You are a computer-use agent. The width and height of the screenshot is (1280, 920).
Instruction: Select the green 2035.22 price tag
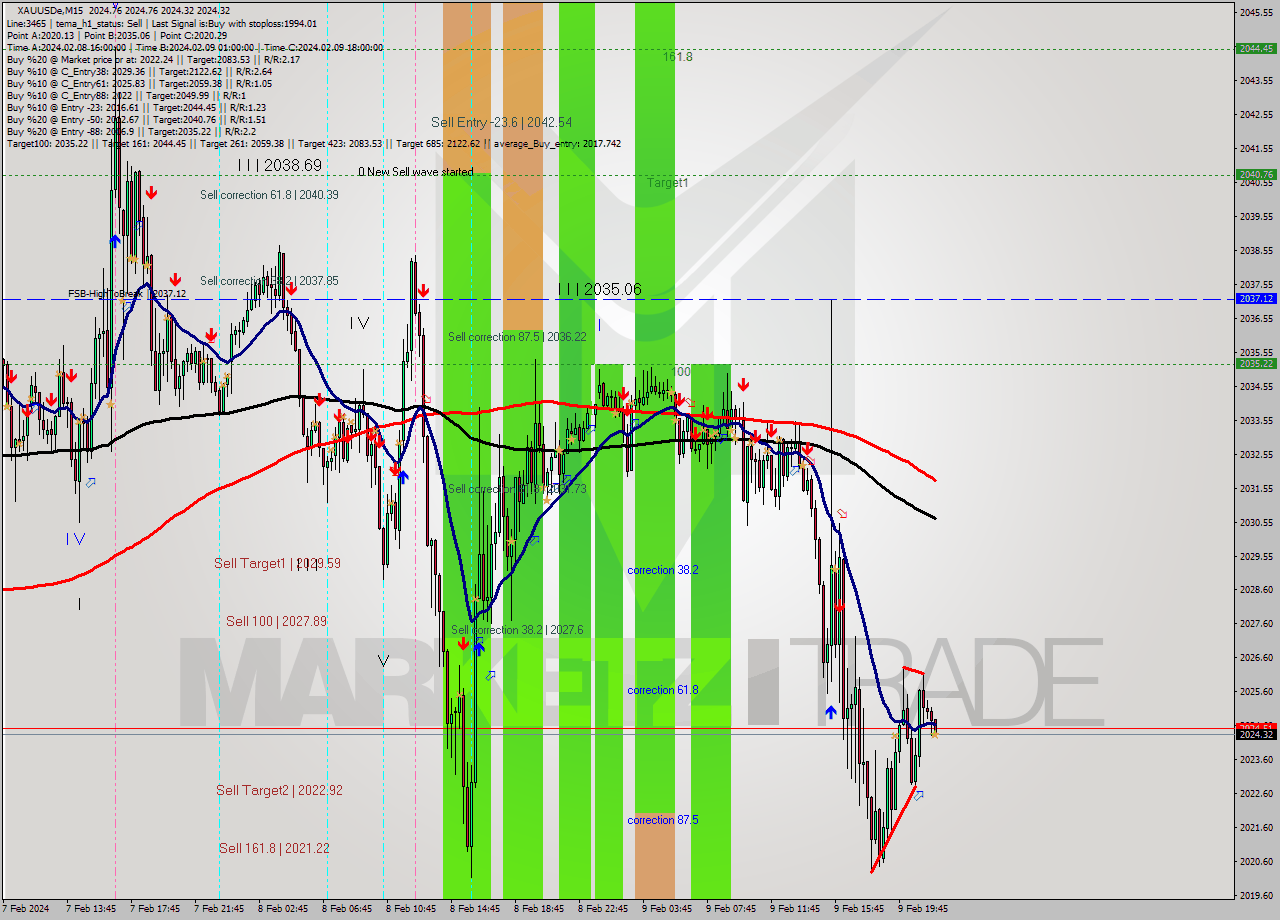[1255, 363]
